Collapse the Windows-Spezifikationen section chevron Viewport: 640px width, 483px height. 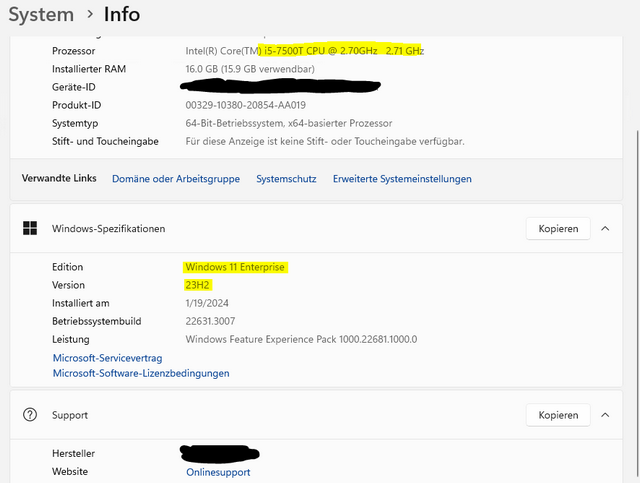pos(605,229)
